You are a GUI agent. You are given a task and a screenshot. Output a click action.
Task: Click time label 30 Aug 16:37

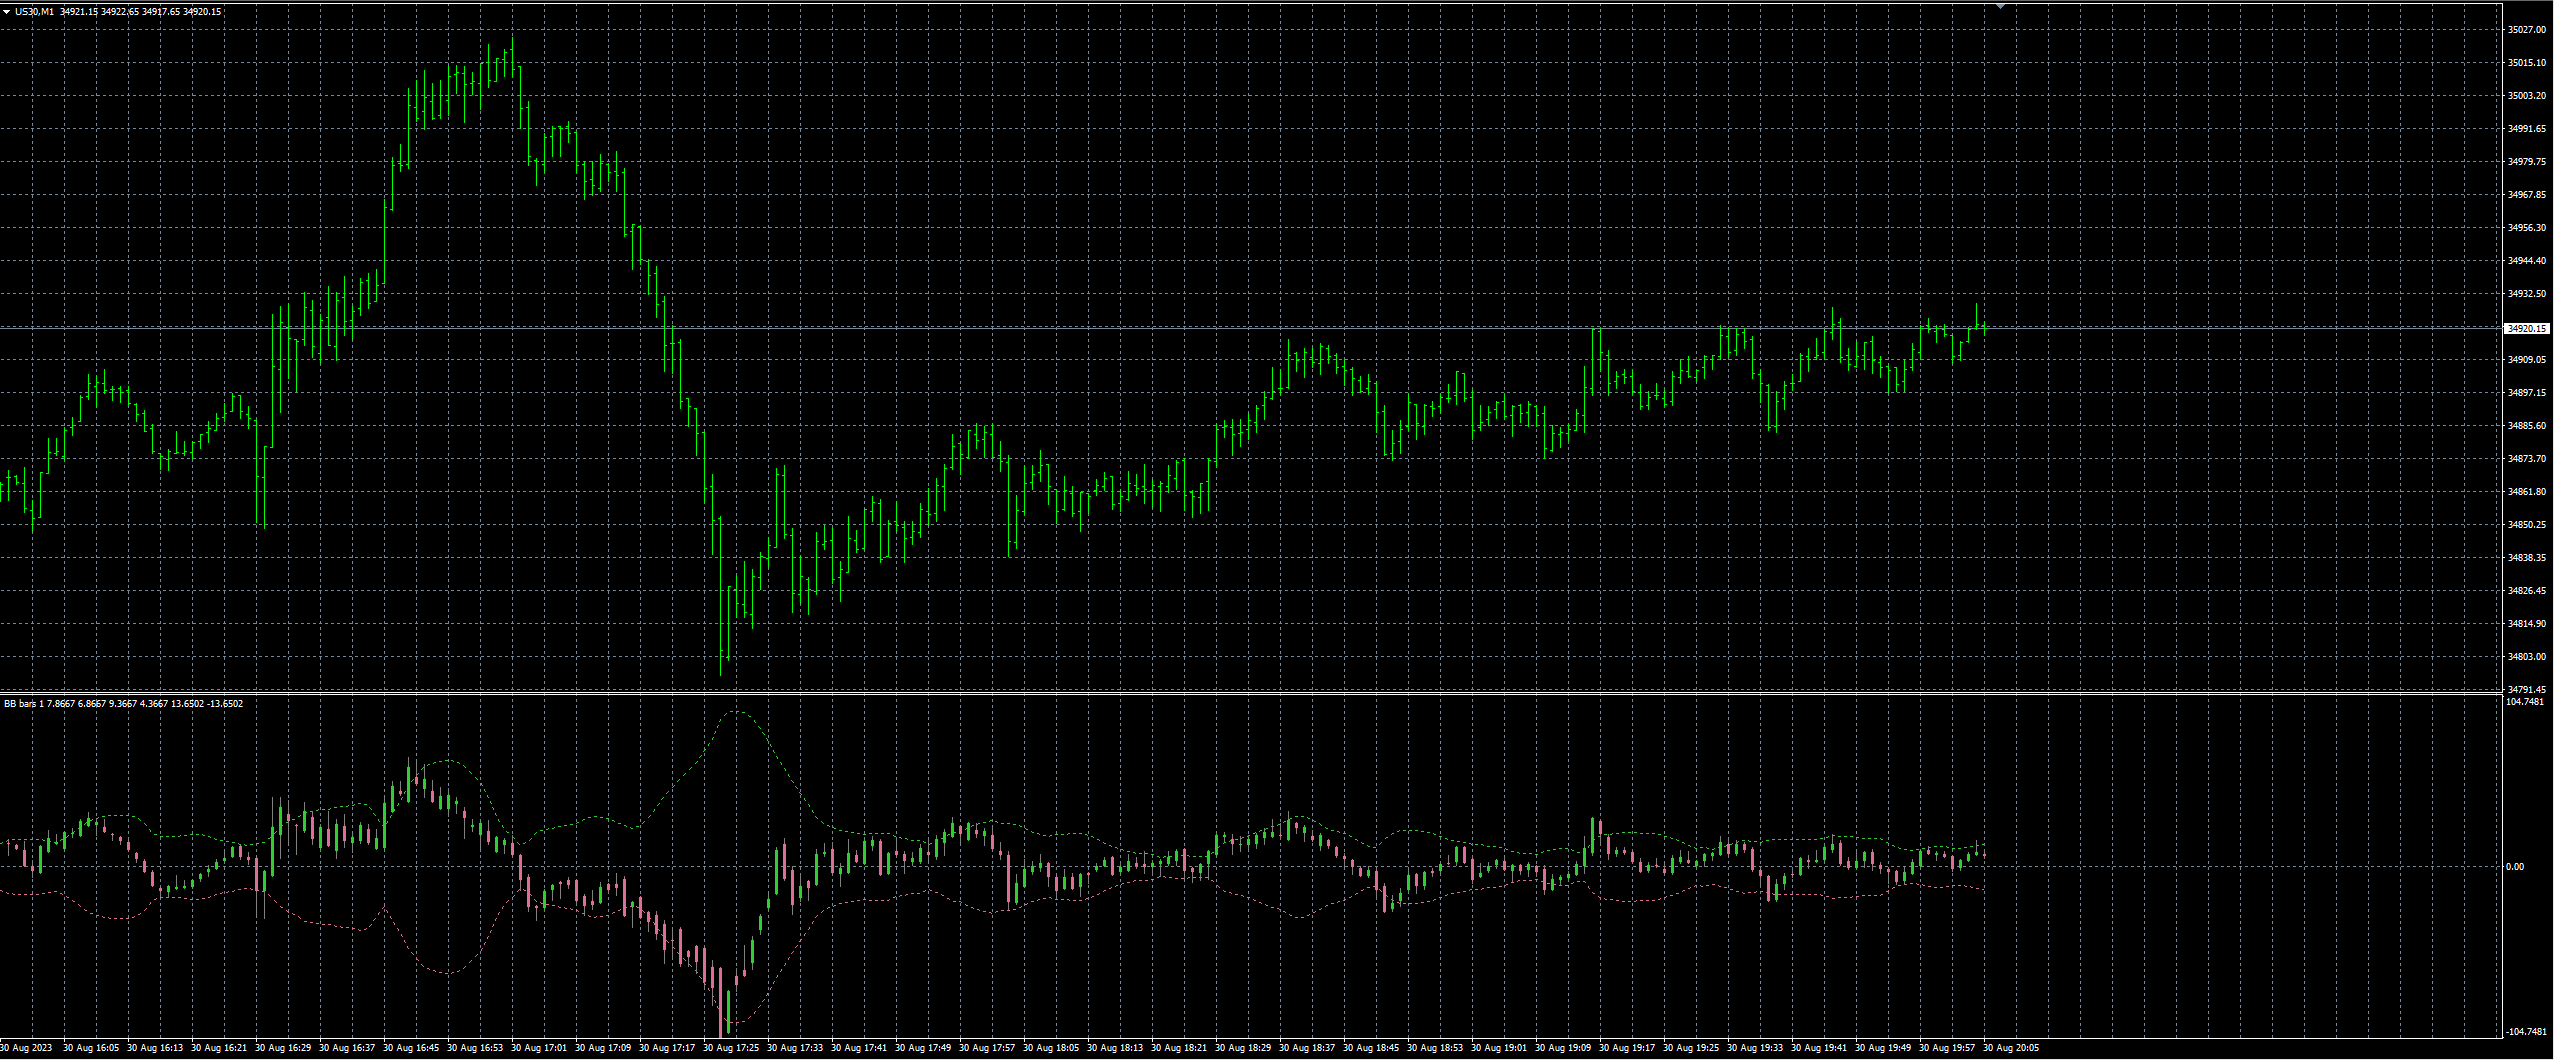click(347, 1049)
